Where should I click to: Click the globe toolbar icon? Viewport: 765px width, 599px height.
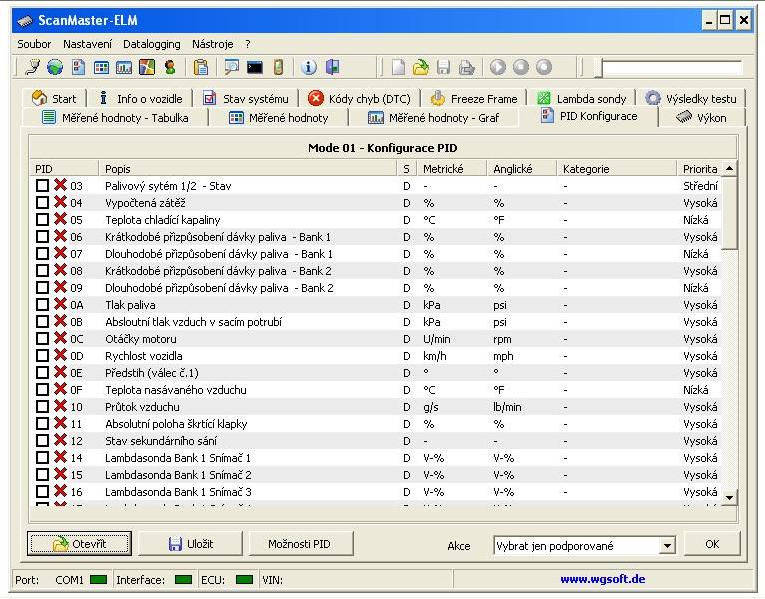[x=55, y=67]
